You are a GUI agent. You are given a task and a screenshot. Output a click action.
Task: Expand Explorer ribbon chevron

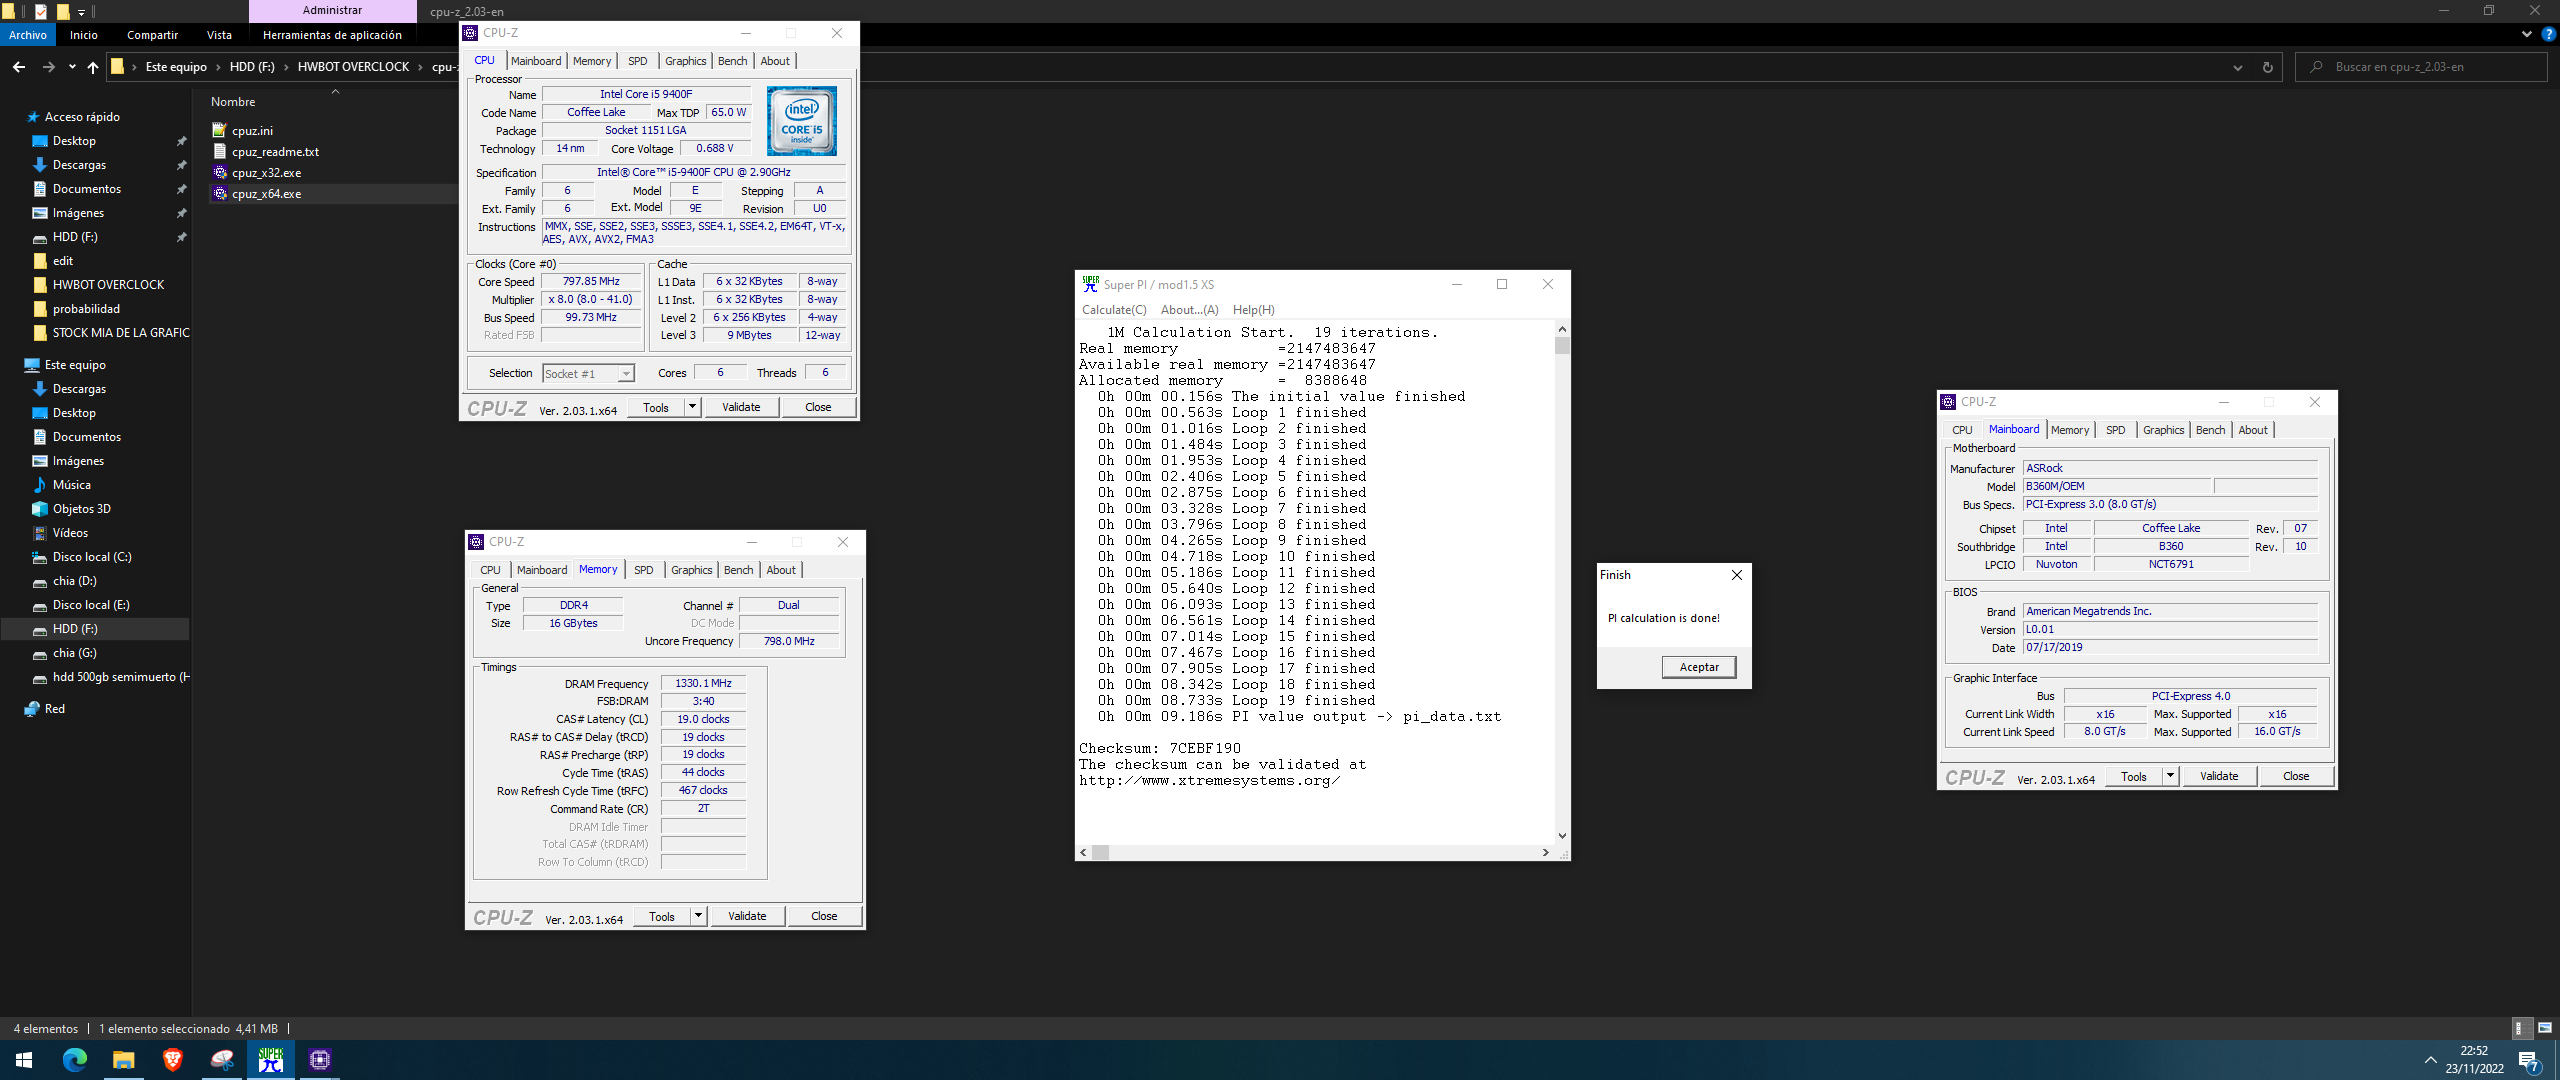2527,35
